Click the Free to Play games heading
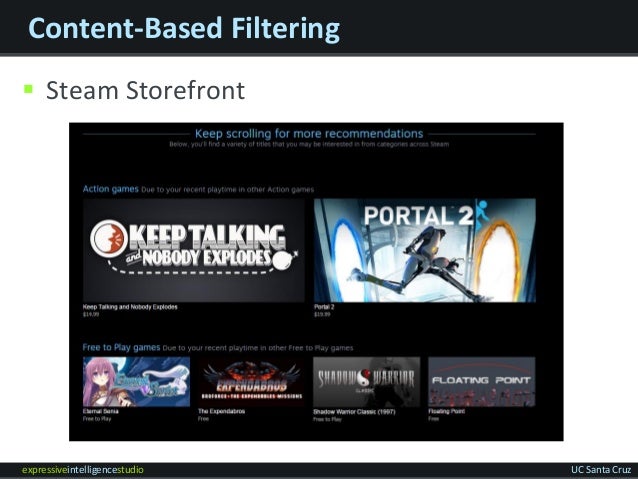This screenshot has height=479, width=638. click(121, 347)
